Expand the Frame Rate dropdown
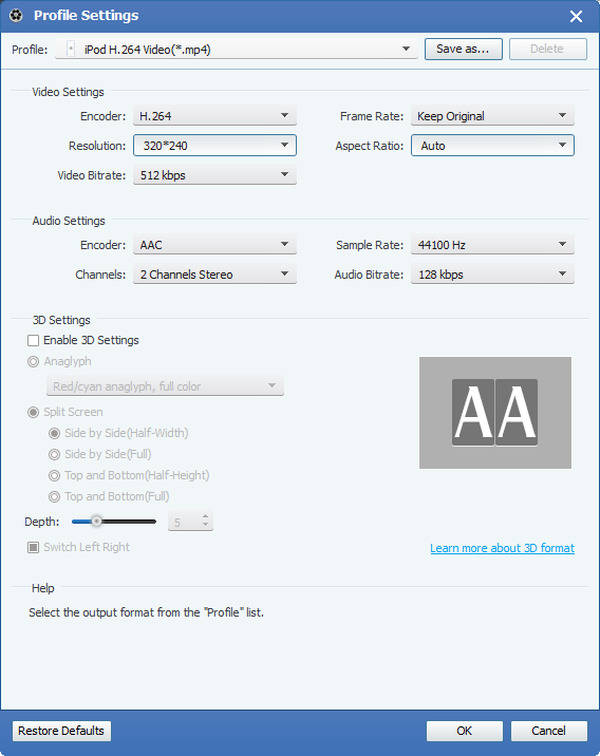 pyautogui.click(x=492, y=116)
